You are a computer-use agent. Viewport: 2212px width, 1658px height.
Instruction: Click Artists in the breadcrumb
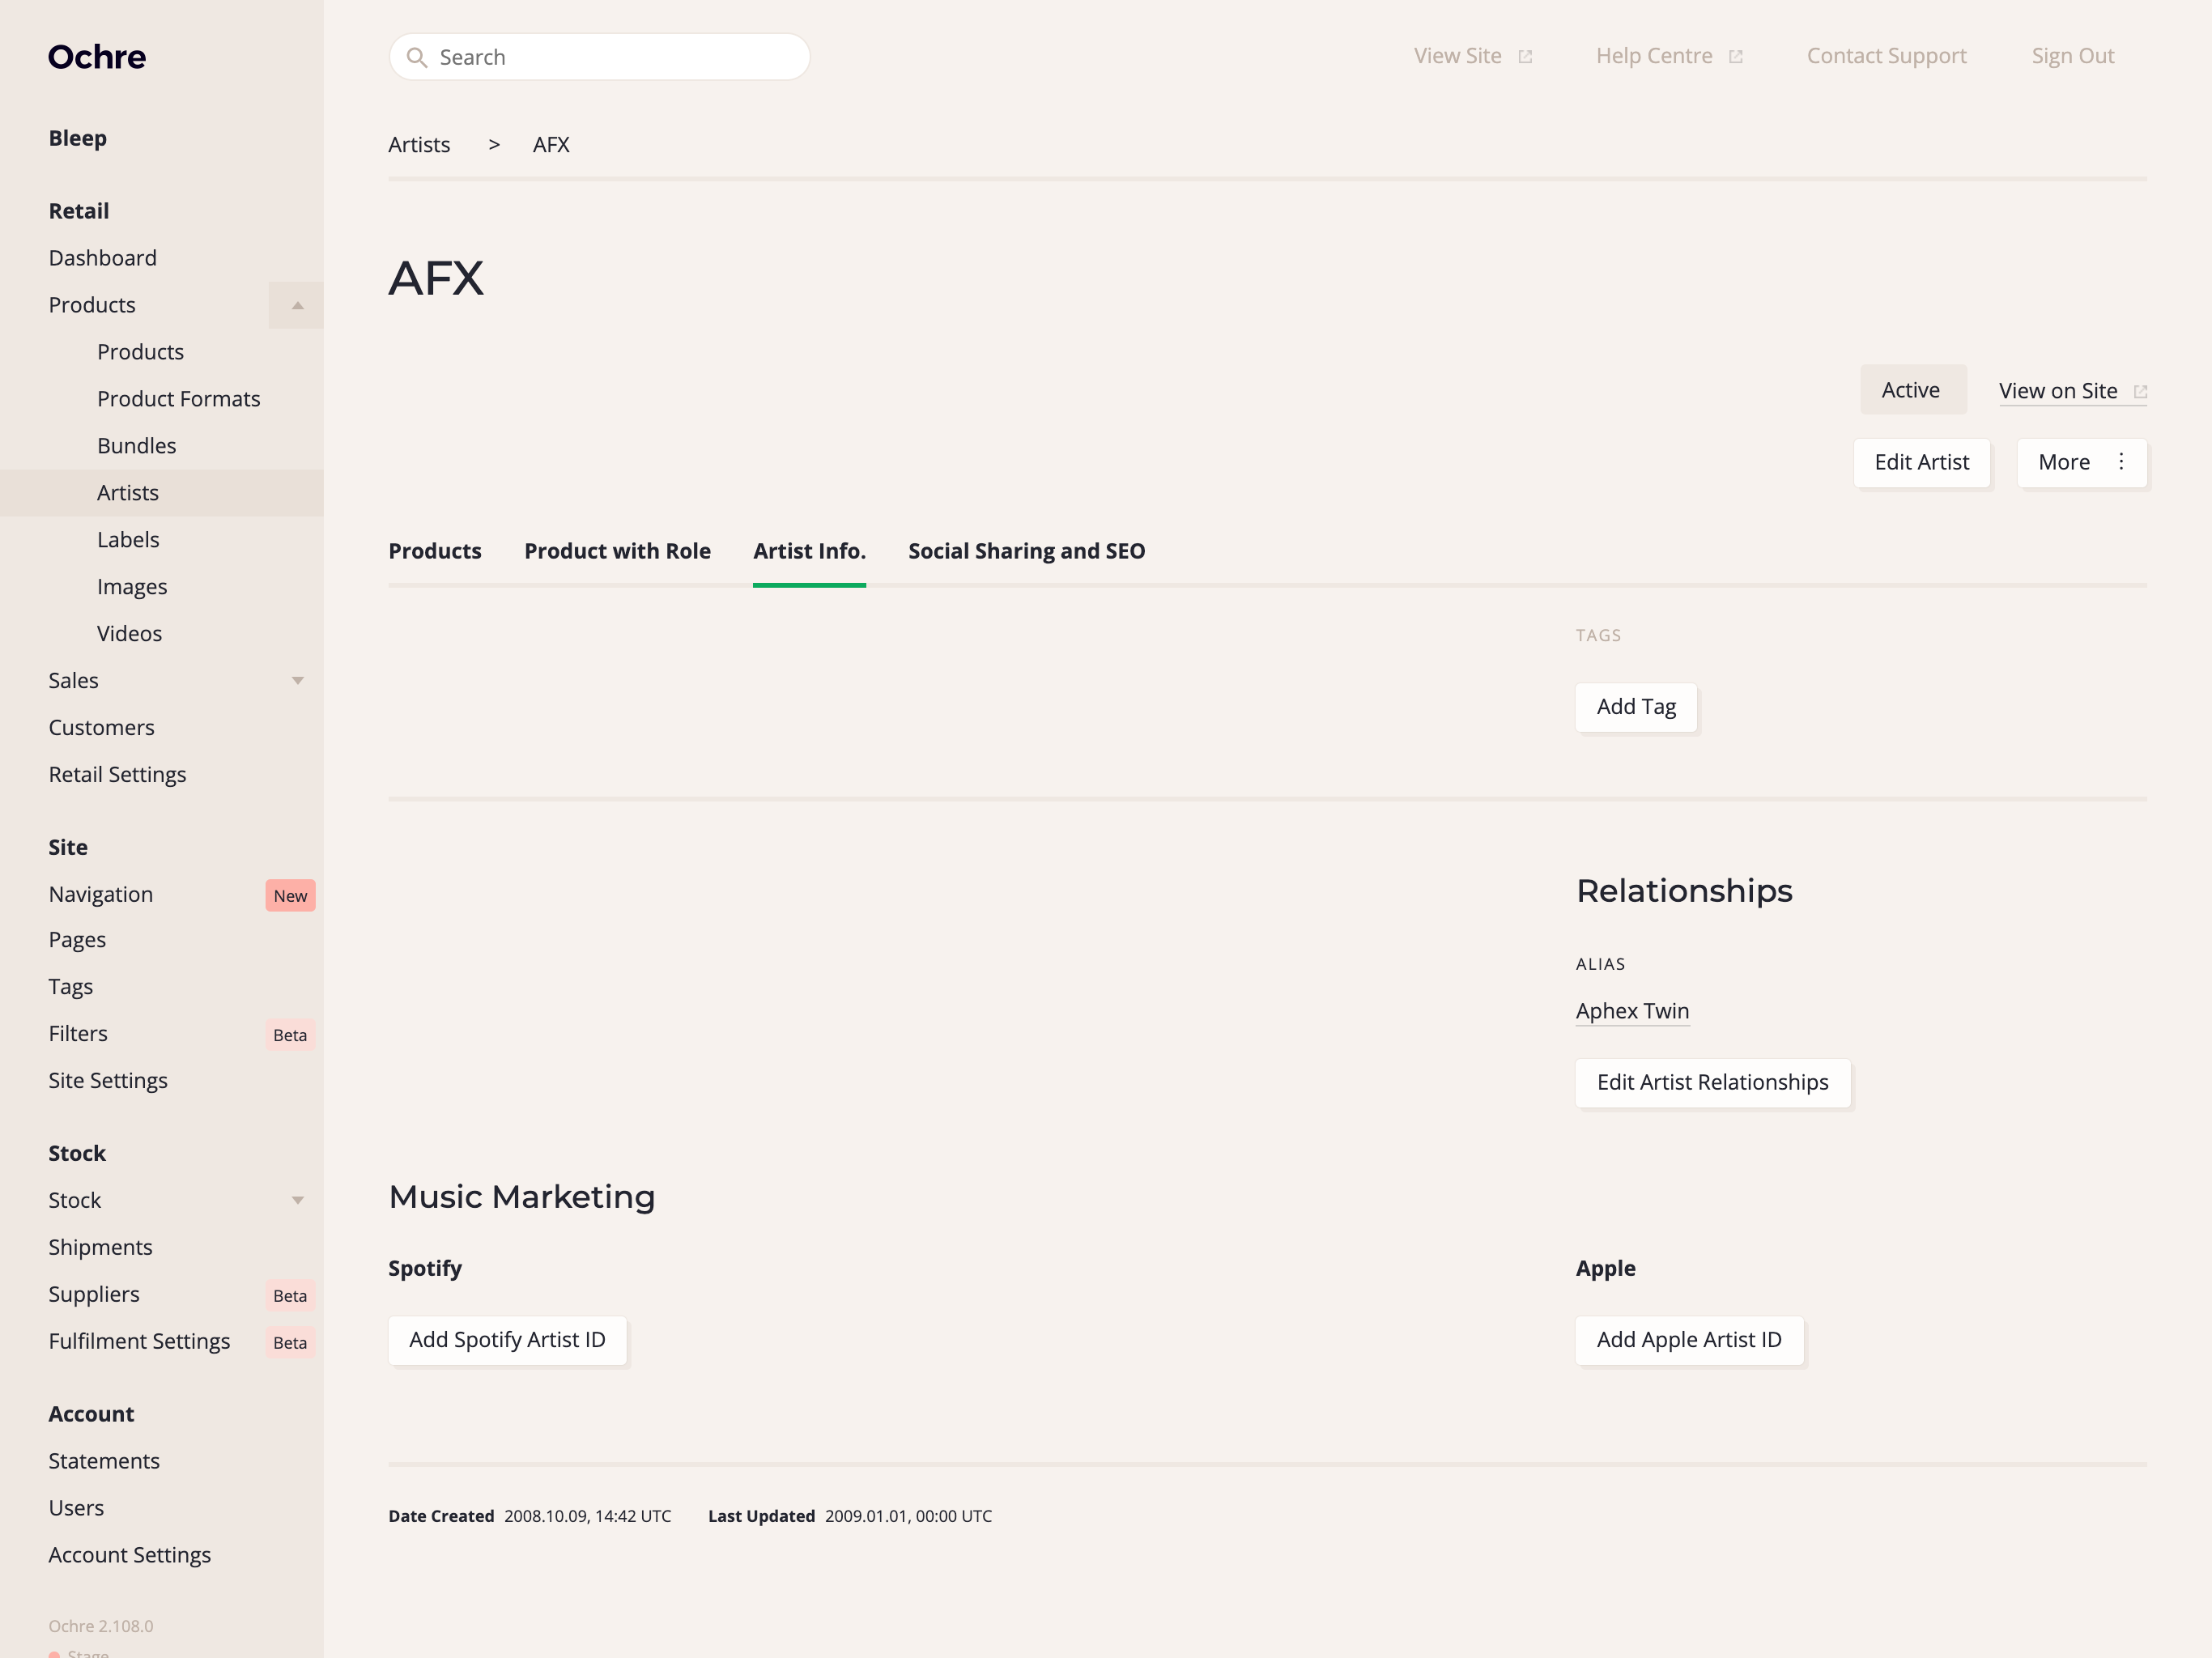click(419, 145)
